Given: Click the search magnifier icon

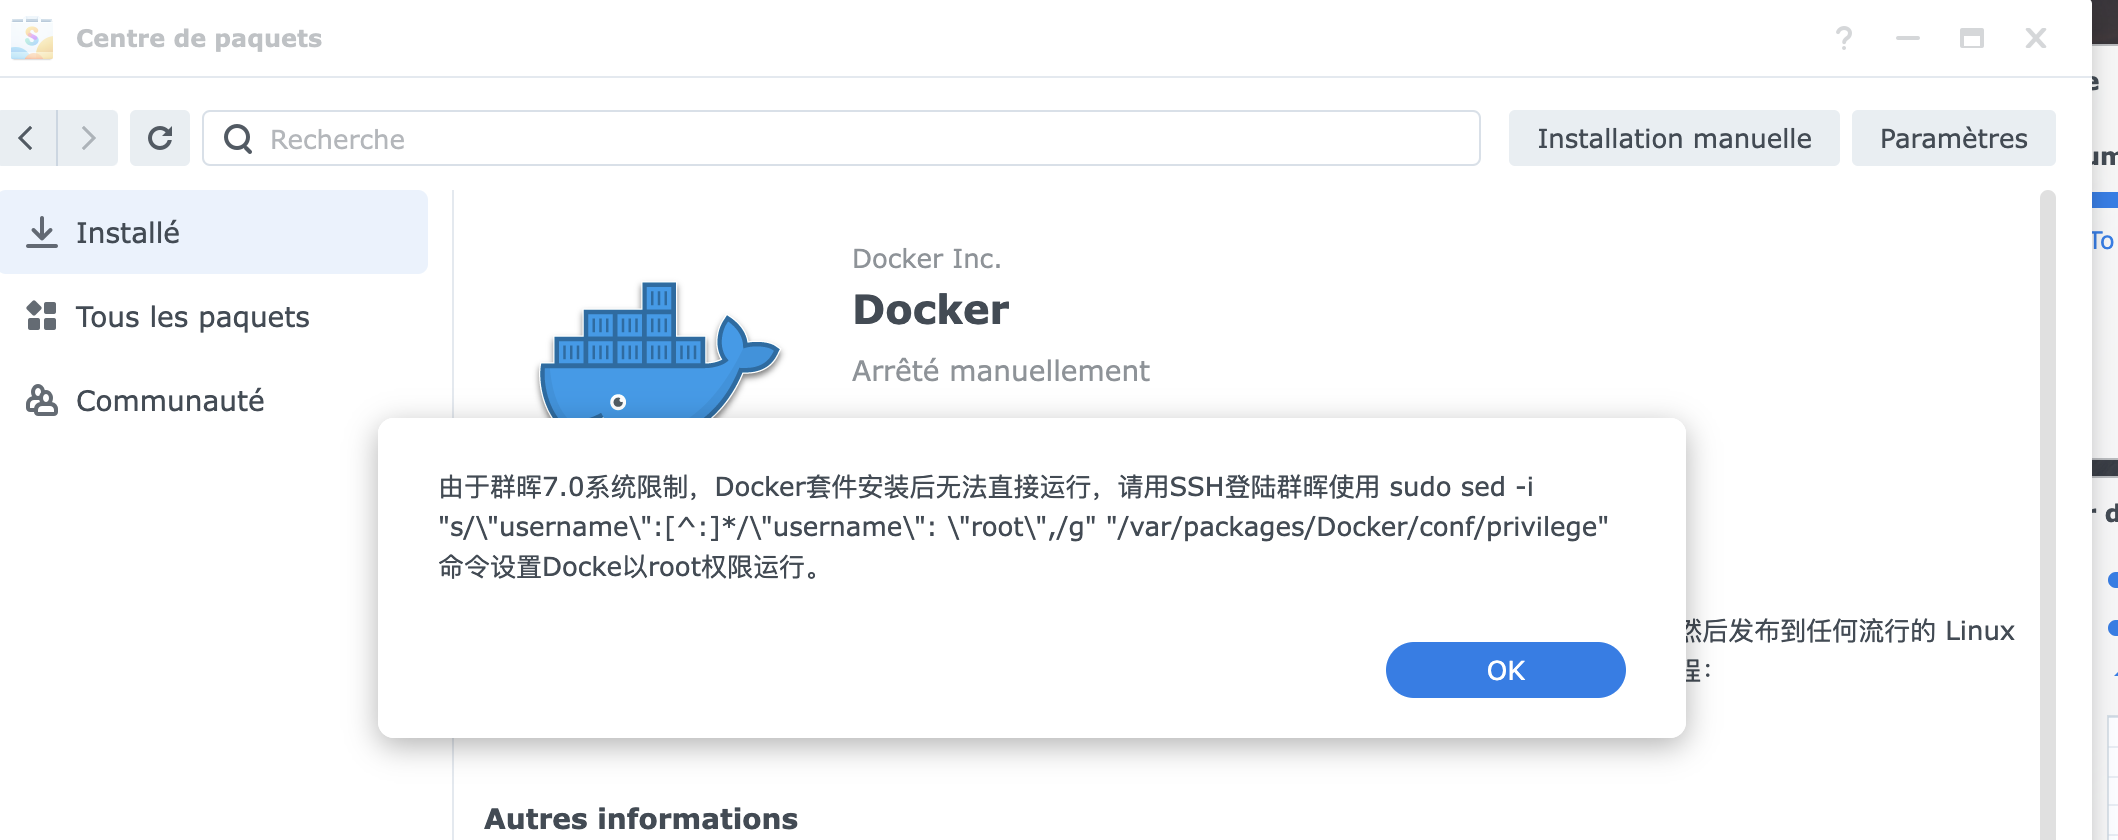Looking at the screenshot, I should [x=238, y=139].
